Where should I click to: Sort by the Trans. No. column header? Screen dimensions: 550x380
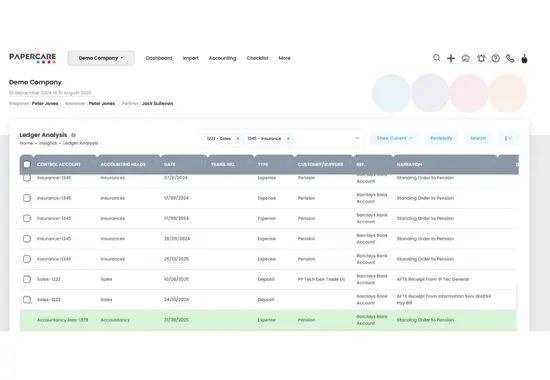click(x=223, y=164)
